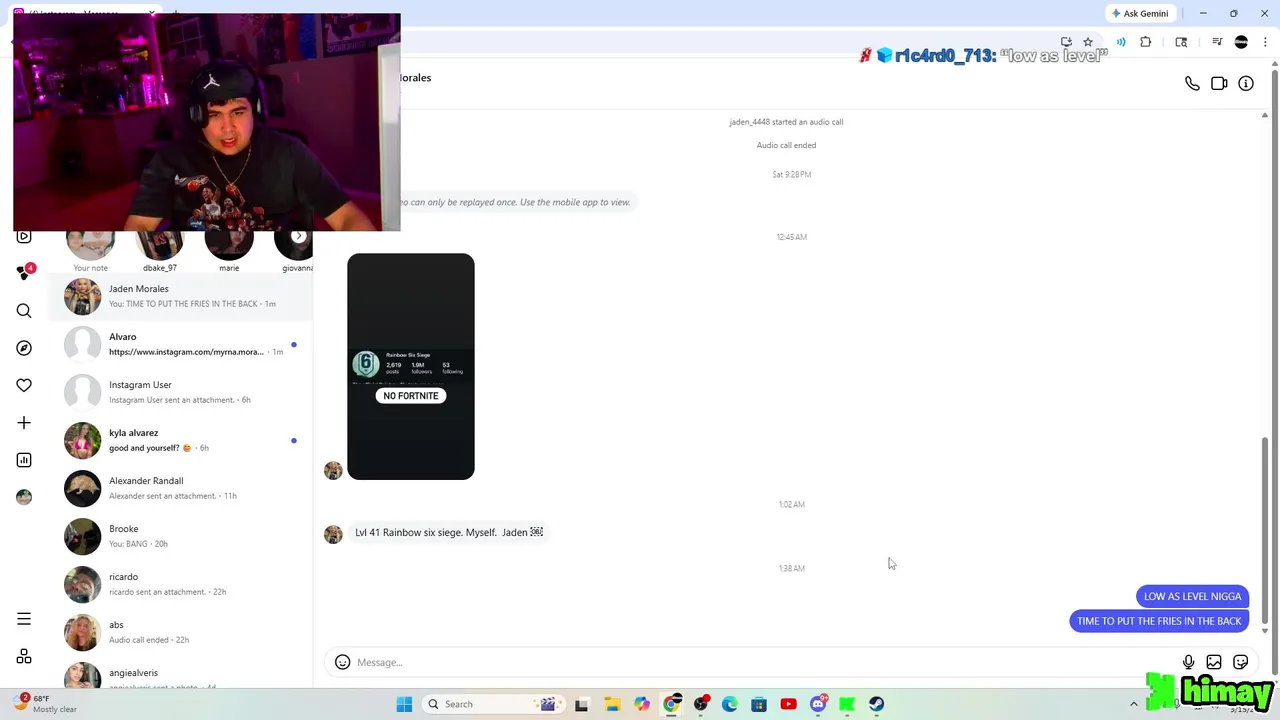Bookmark this page with the star icon
Screen dimensions: 1280x720
(x=1088, y=42)
